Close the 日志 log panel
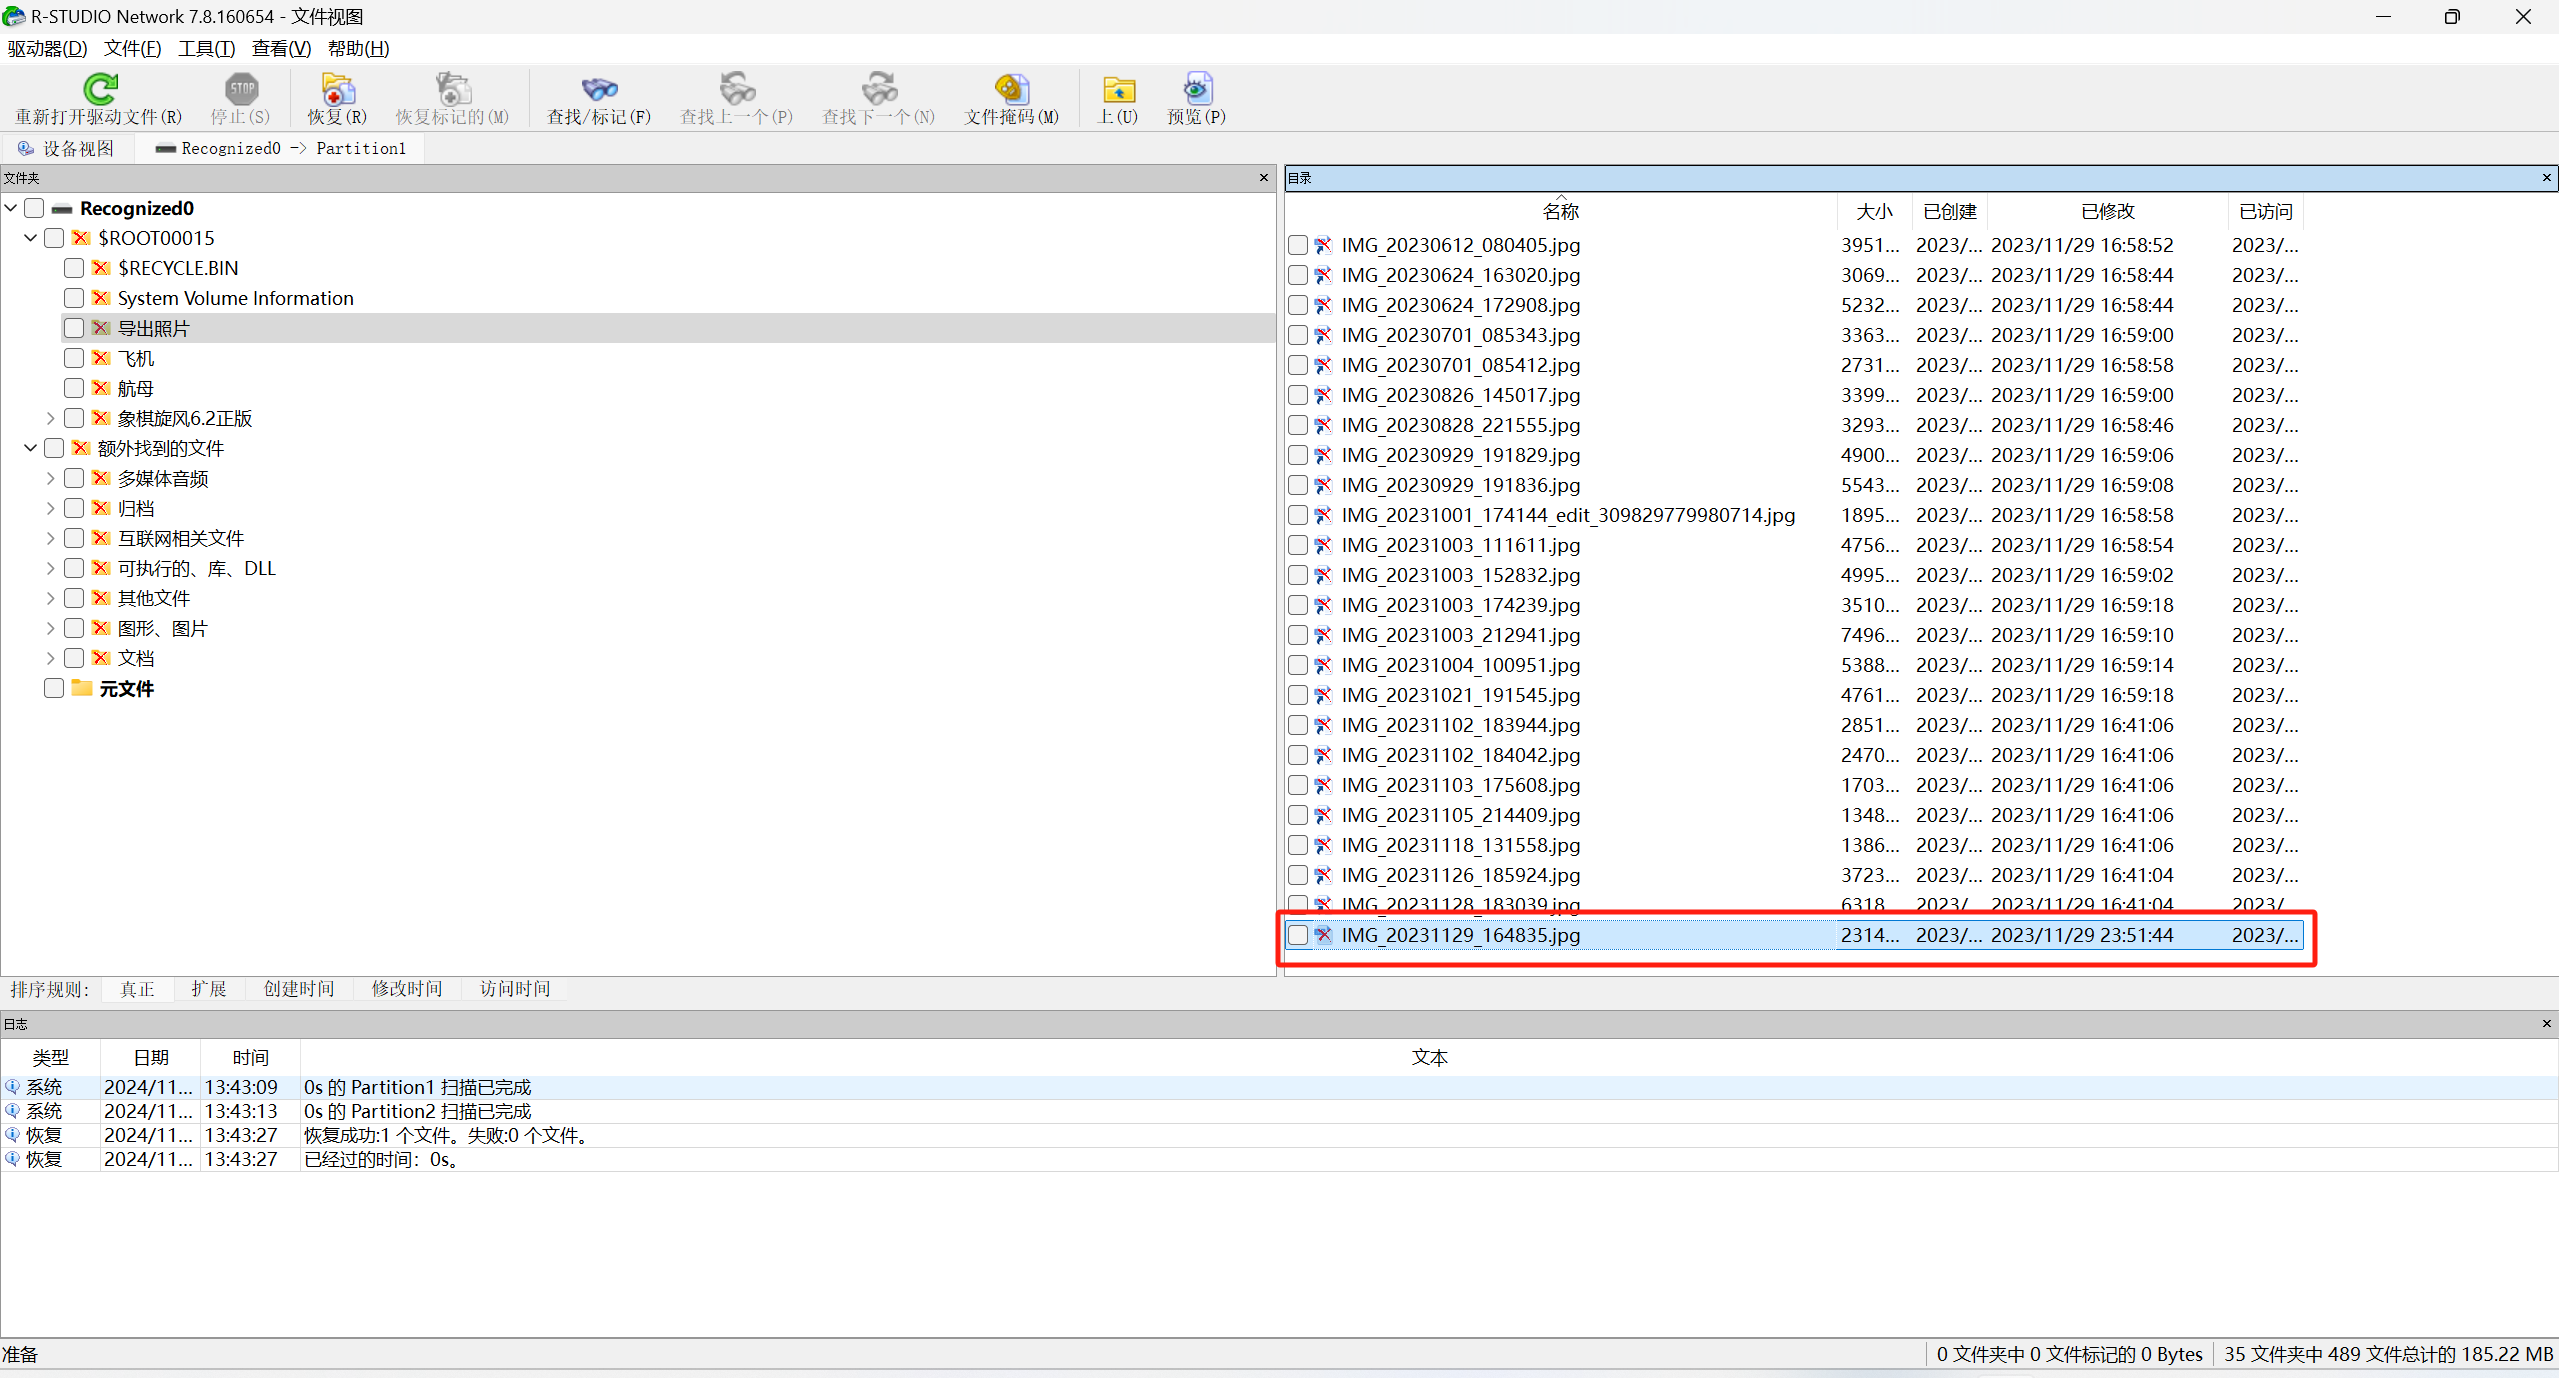 [x=2546, y=1024]
